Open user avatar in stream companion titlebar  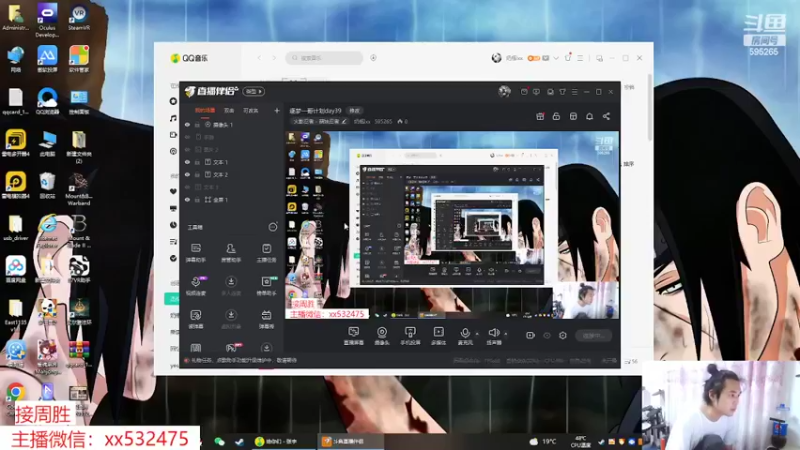tap(504, 91)
